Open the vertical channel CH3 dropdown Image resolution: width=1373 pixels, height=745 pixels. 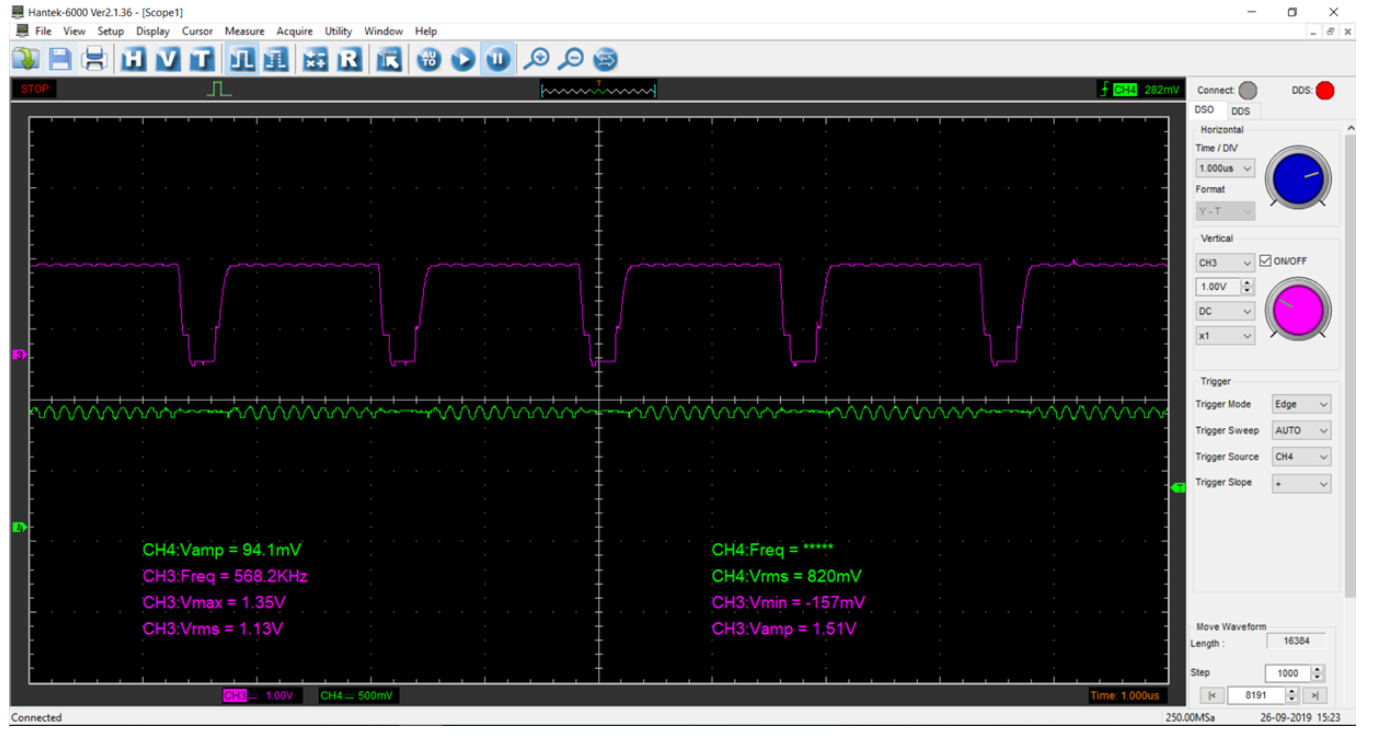[1225, 262]
